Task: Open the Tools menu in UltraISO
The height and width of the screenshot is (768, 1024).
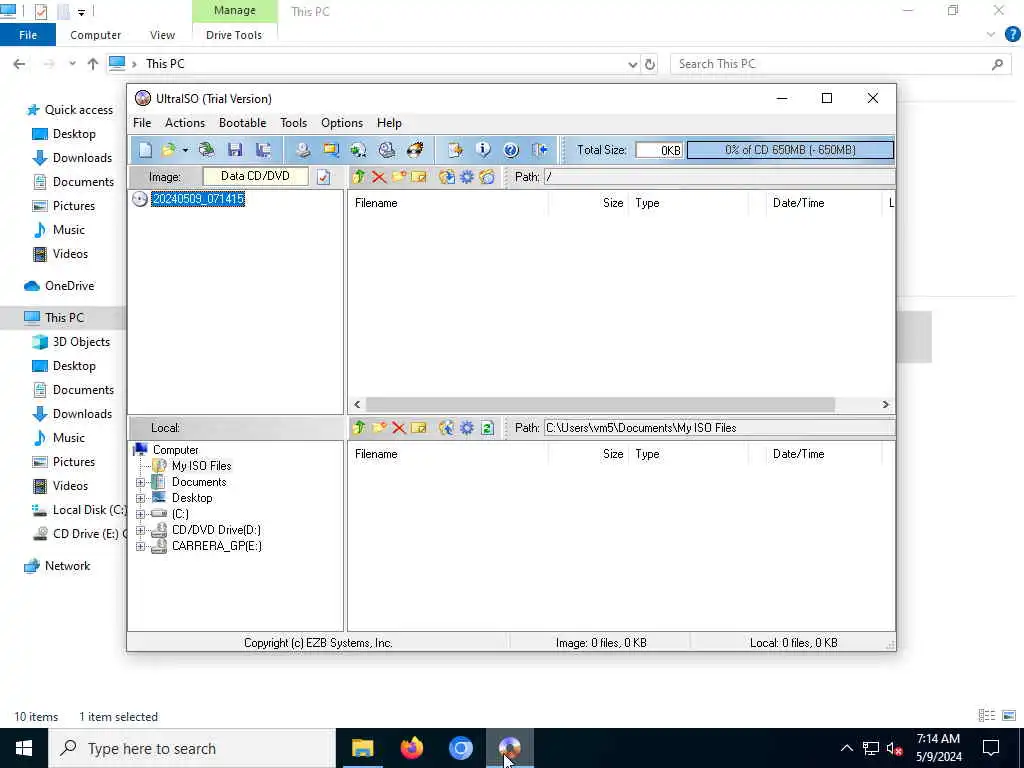Action: tap(293, 123)
